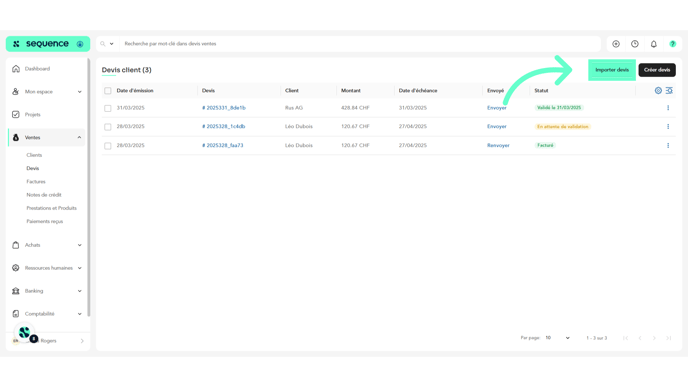
Task: Open Notes de crédit submenu item
Action: [44, 195]
